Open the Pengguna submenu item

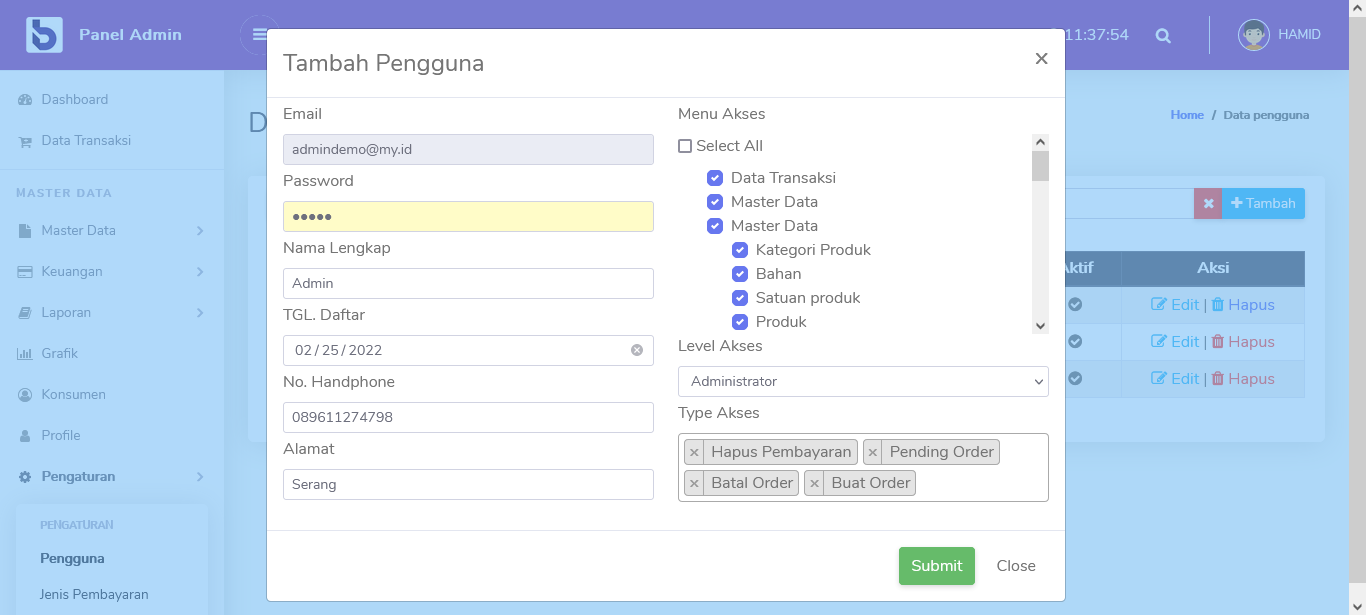tap(72, 559)
